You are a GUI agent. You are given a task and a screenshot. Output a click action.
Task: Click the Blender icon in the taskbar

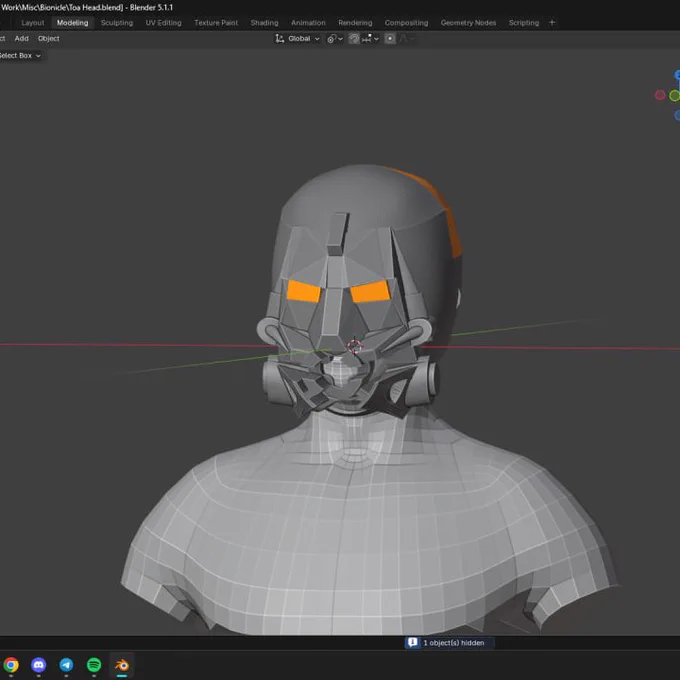[122, 665]
